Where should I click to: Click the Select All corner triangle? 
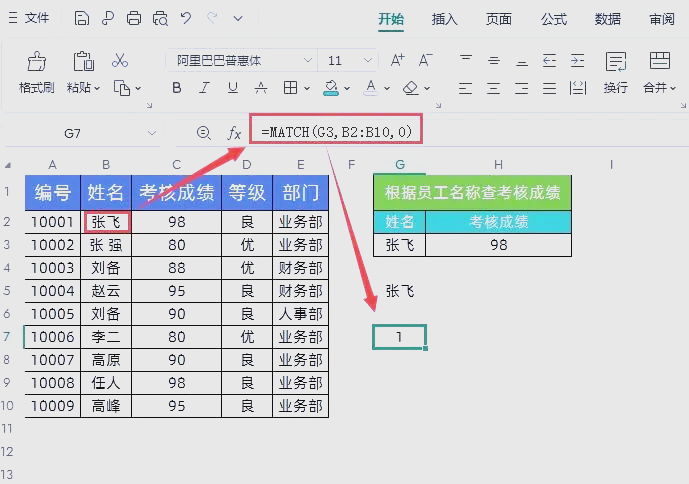[x=7, y=165]
